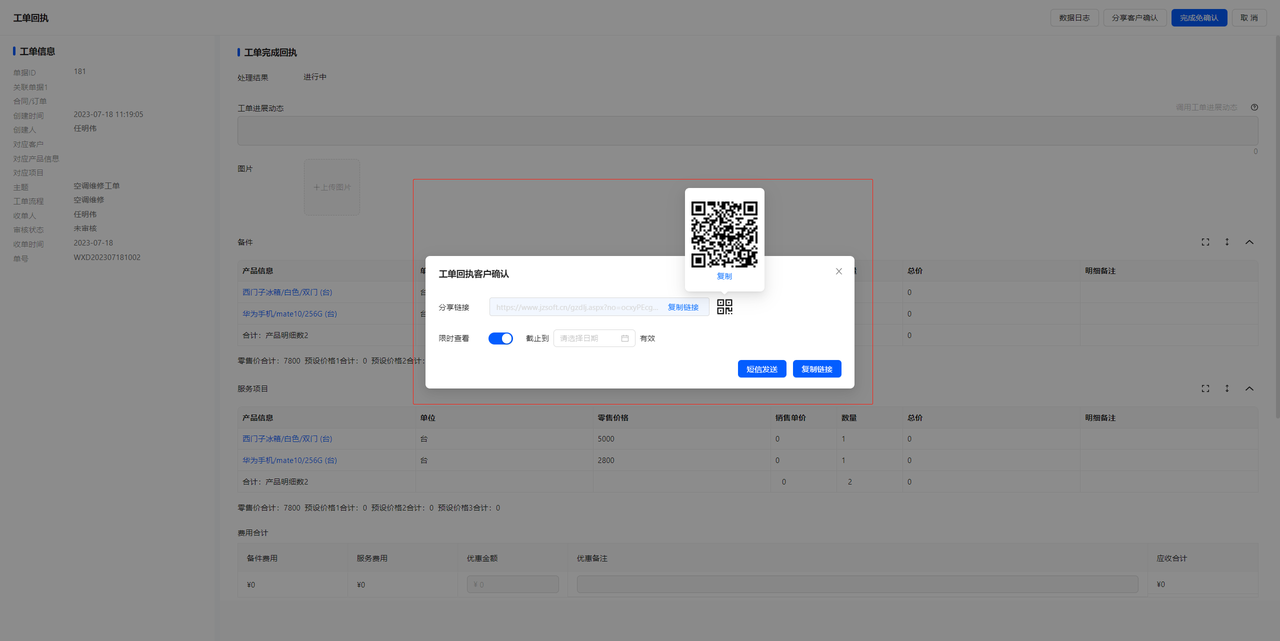Screen dimensions: 1280x641
Task: Open 华为手机/mate10/256G link in 备件 table
Action: [289, 314]
